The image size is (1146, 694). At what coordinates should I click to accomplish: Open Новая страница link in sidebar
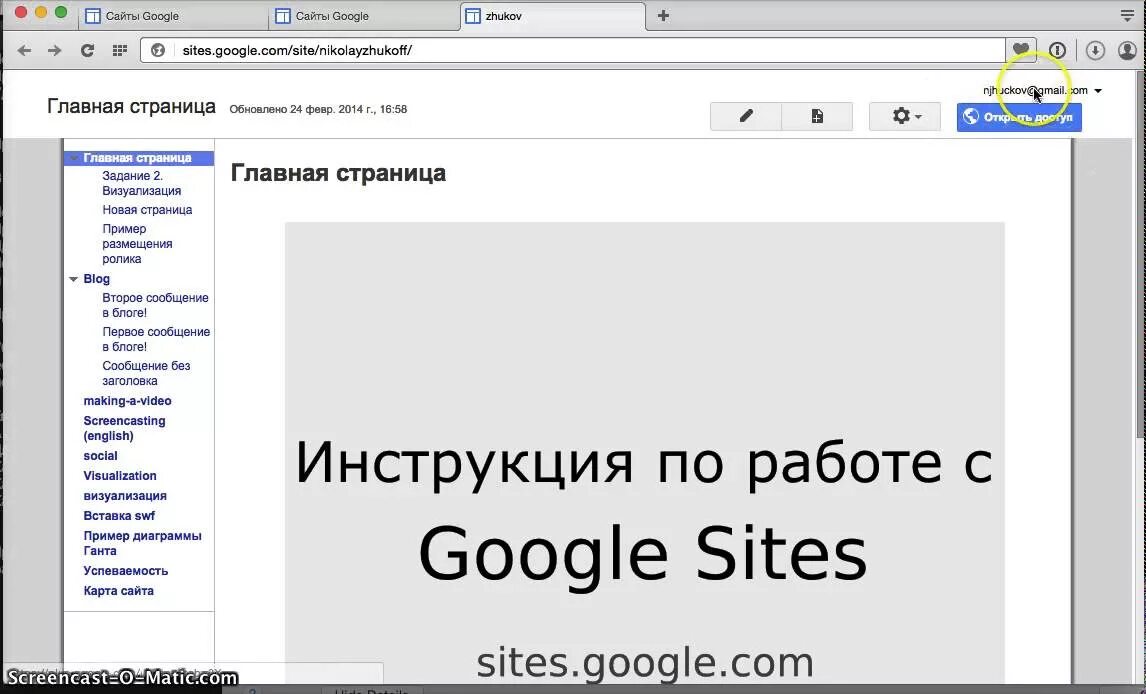pos(147,210)
